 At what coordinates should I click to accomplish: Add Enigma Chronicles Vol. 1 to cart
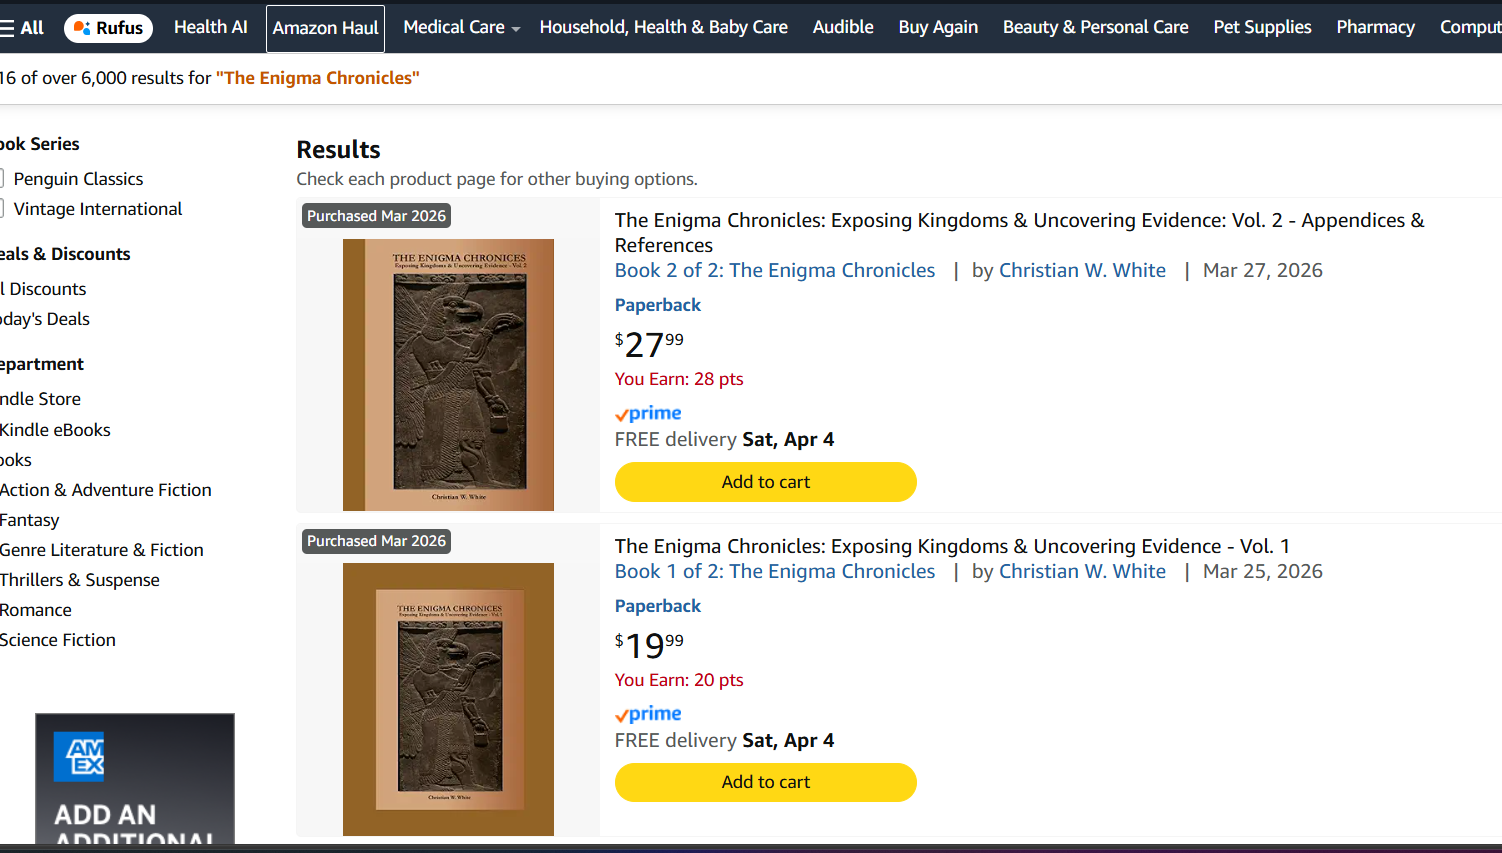tap(765, 782)
